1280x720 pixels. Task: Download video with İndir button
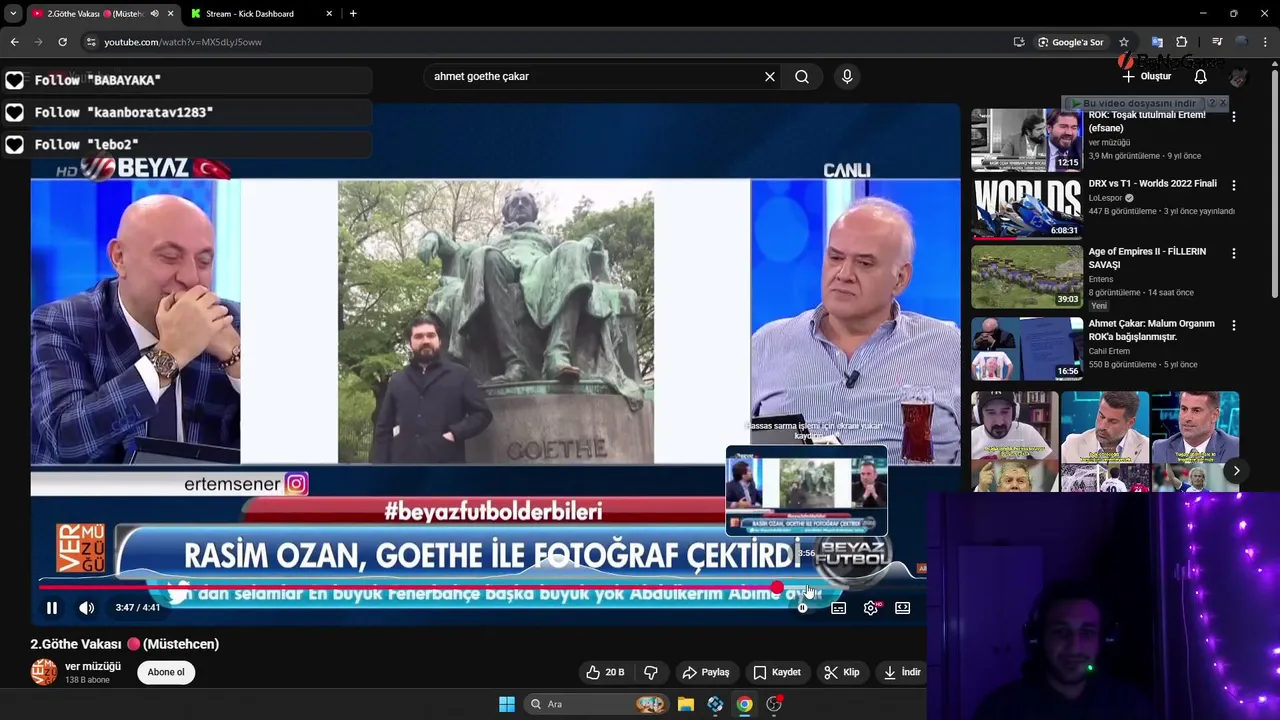point(901,672)
